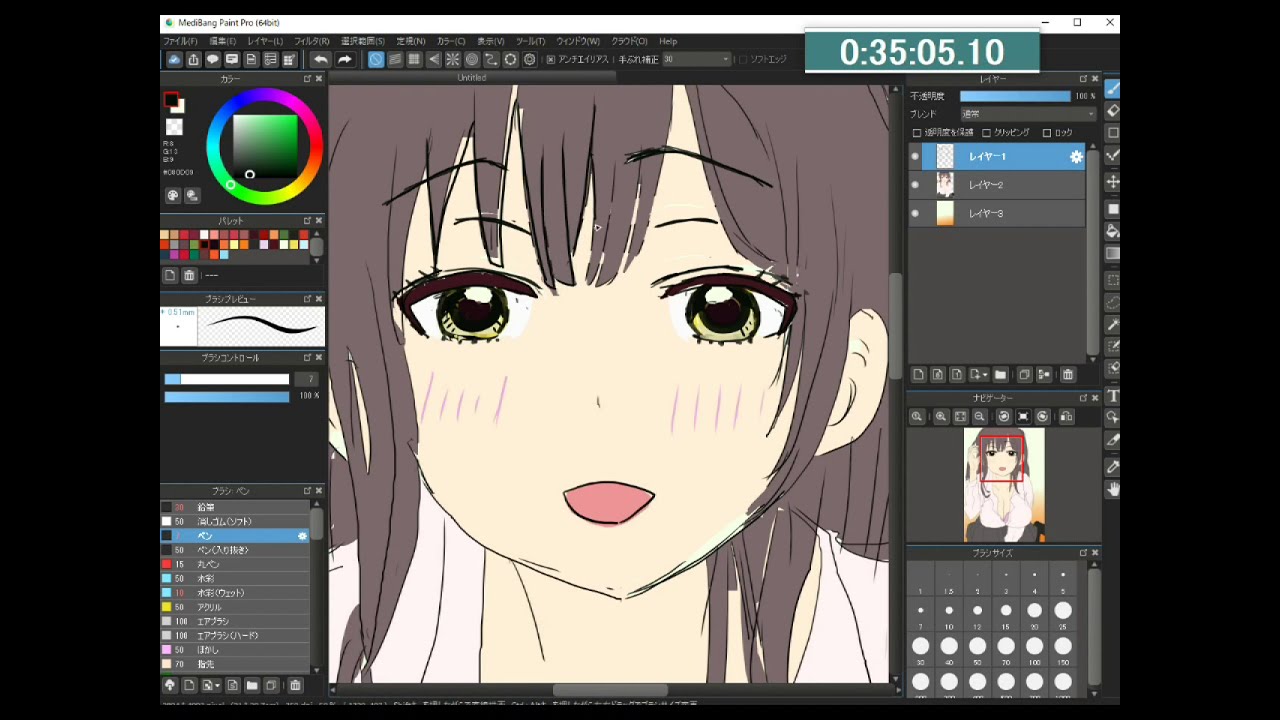Click the undo arrow in the toolbar

click(321, 60)
